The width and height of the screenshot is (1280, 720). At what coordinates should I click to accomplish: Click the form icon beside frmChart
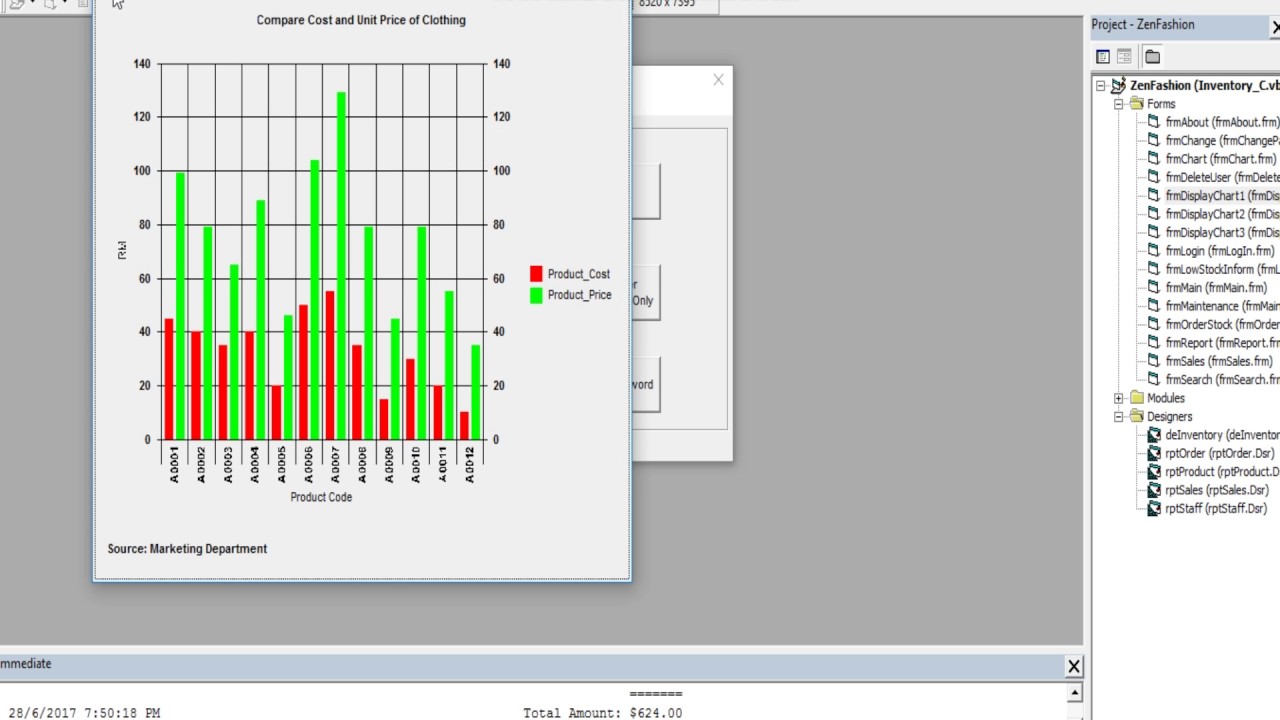pos(1153,159)
